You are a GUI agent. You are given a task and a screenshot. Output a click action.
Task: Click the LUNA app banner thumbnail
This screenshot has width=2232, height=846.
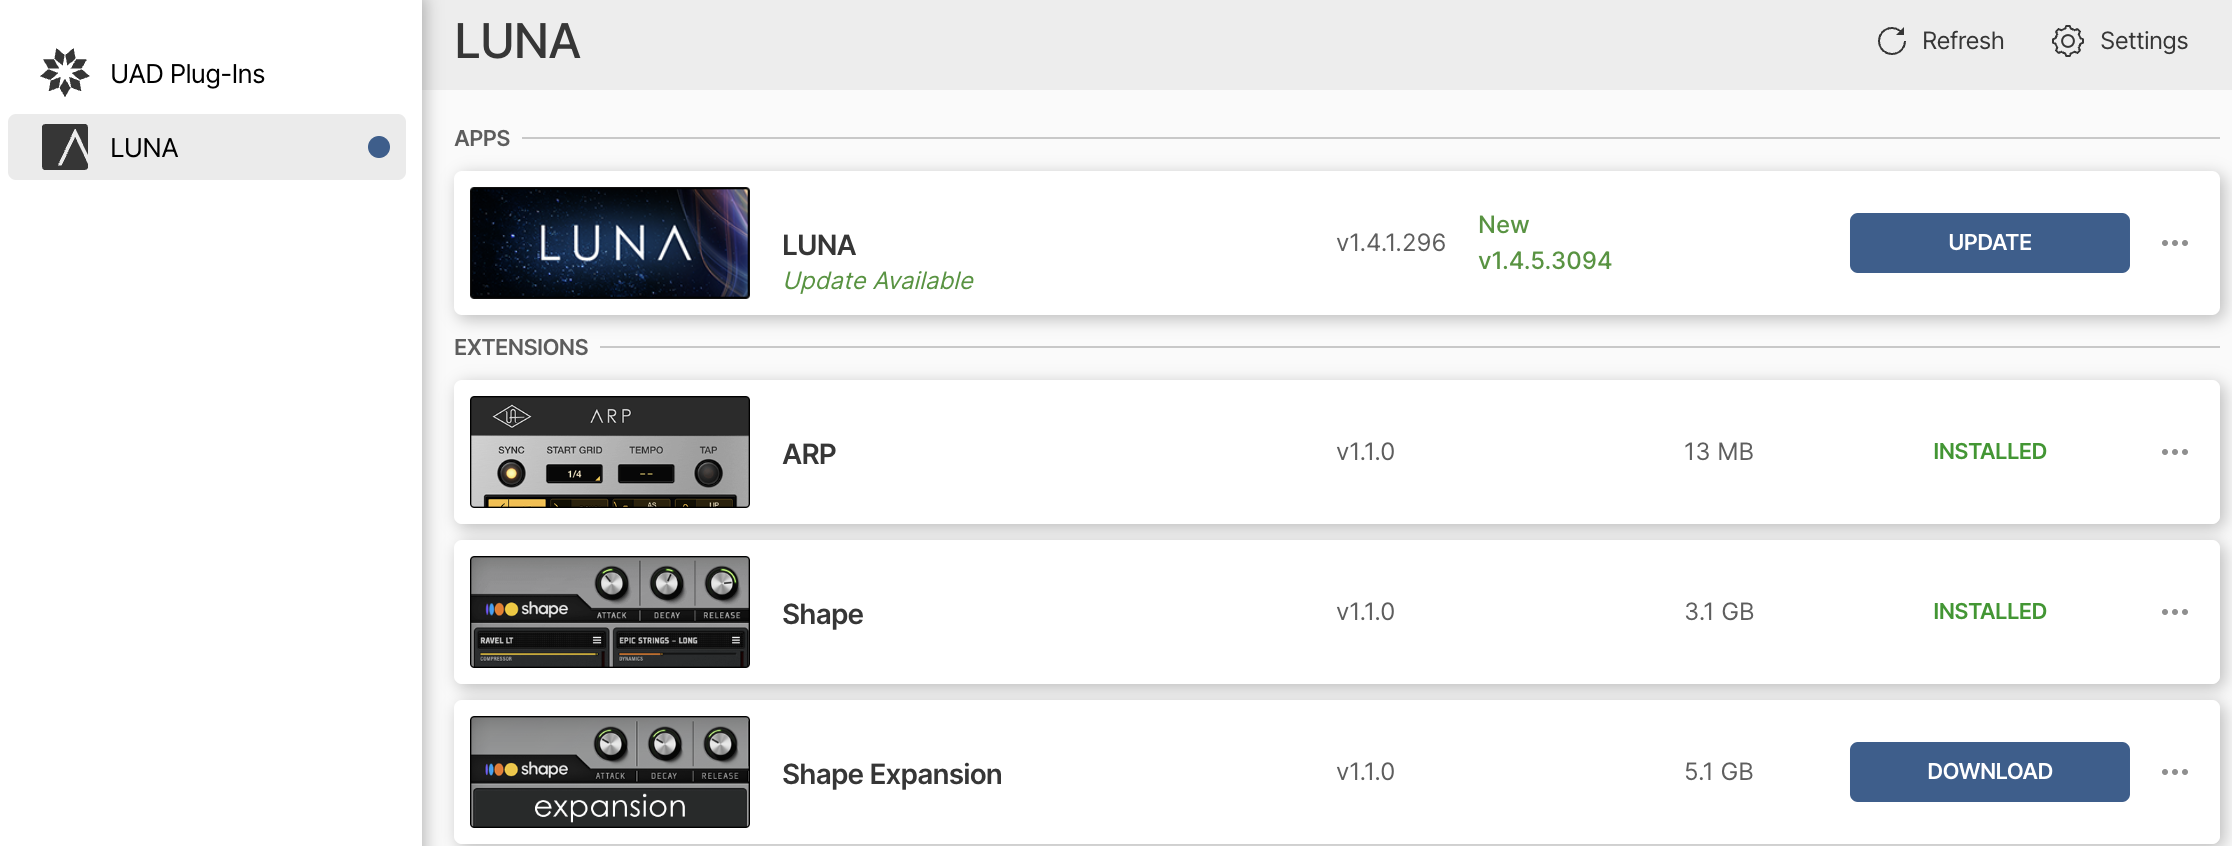pyautogui.click(x=610, y=243)
